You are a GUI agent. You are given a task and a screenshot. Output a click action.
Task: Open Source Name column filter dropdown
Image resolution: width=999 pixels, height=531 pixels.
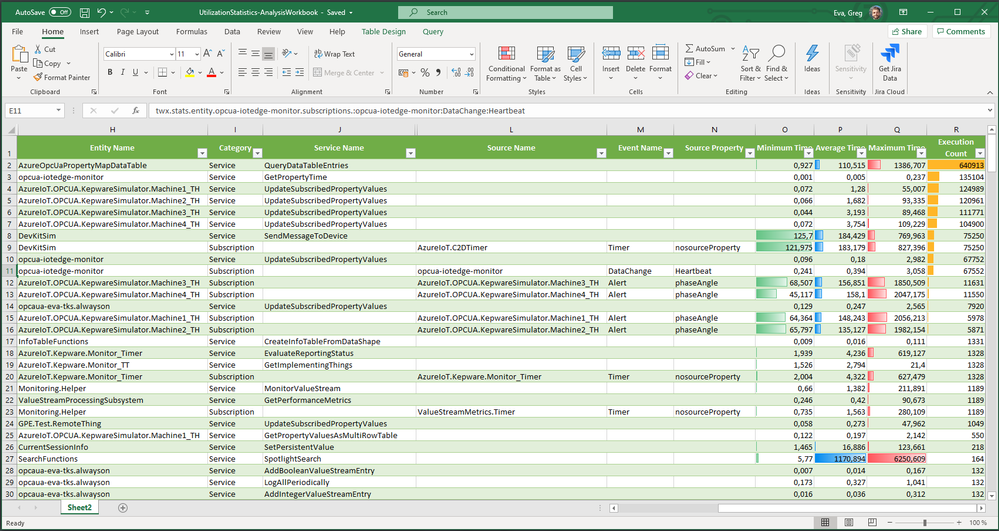[601, 154]
